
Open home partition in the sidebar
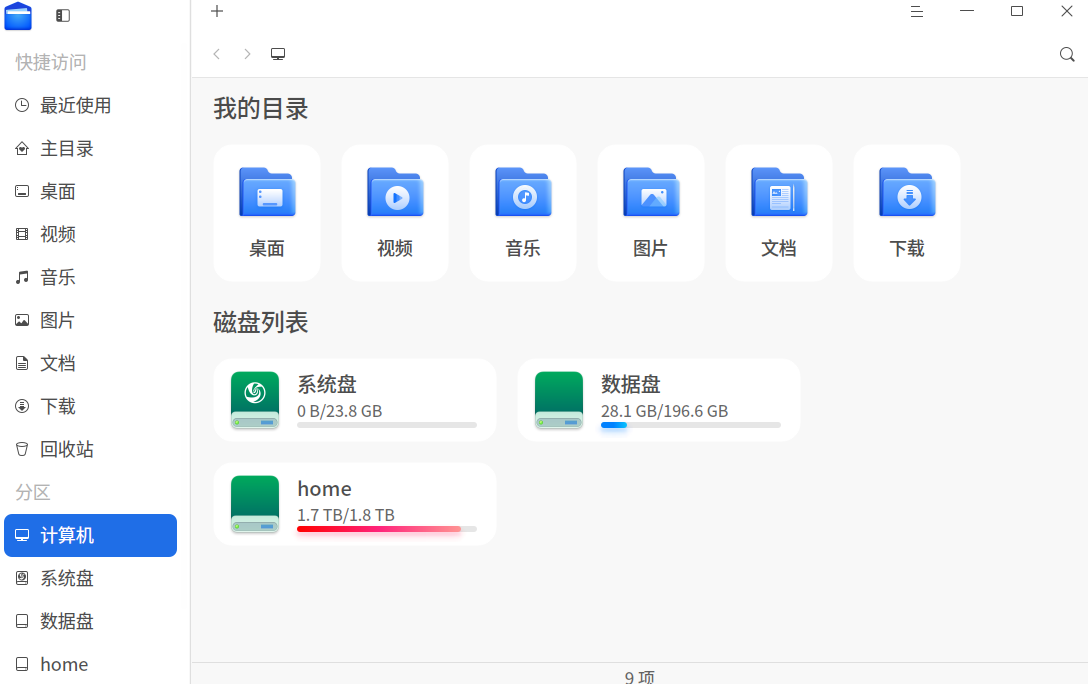point(90,665)
